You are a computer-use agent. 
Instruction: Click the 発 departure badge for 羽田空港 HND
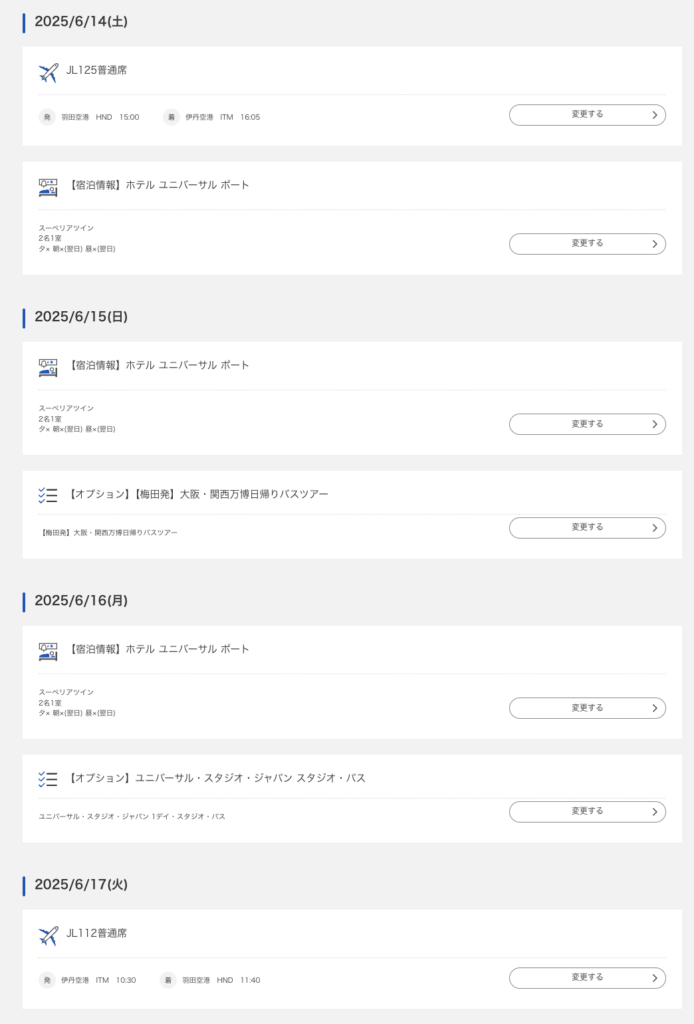coord(47,117)
